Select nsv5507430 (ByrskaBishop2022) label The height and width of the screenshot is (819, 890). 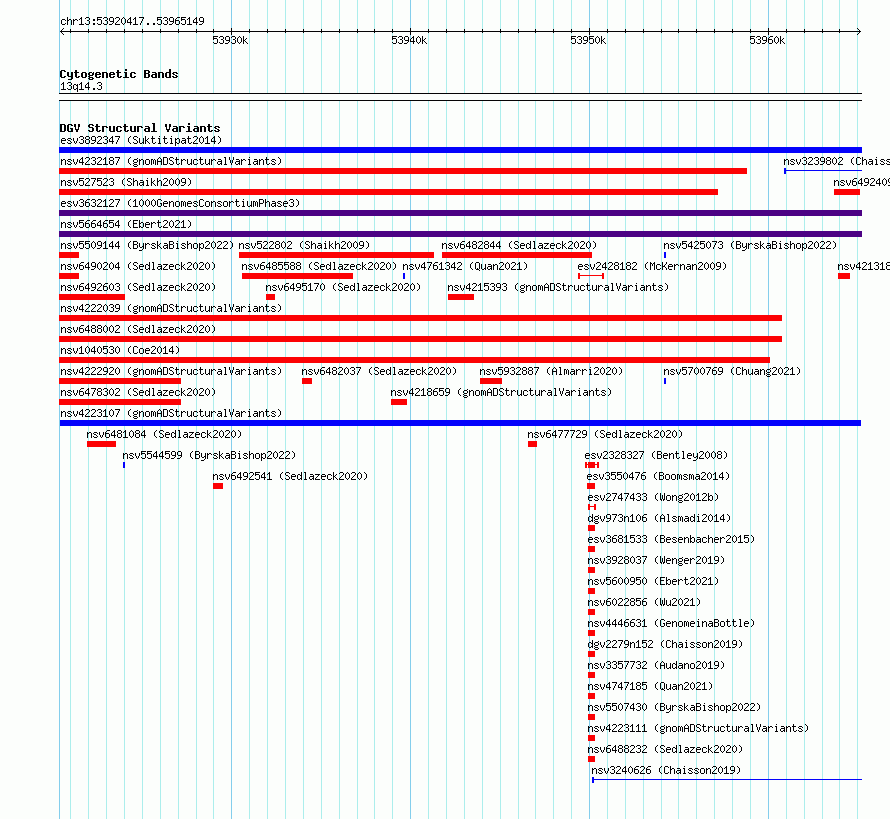674,707
